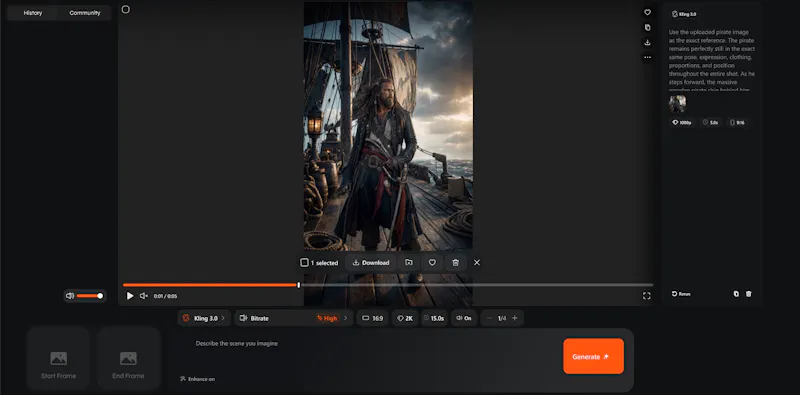Download using the arrow icon beside the preview
This screenshot has height=395, width=800.
click(647, 42)
